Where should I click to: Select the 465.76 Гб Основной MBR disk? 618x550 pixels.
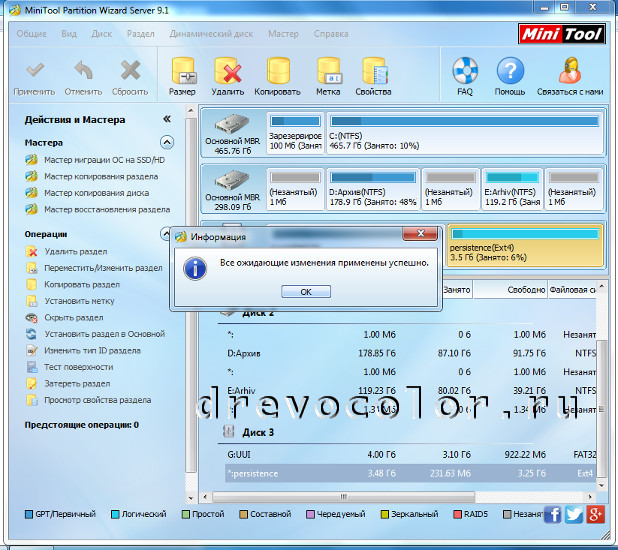(x=233, y=133)
